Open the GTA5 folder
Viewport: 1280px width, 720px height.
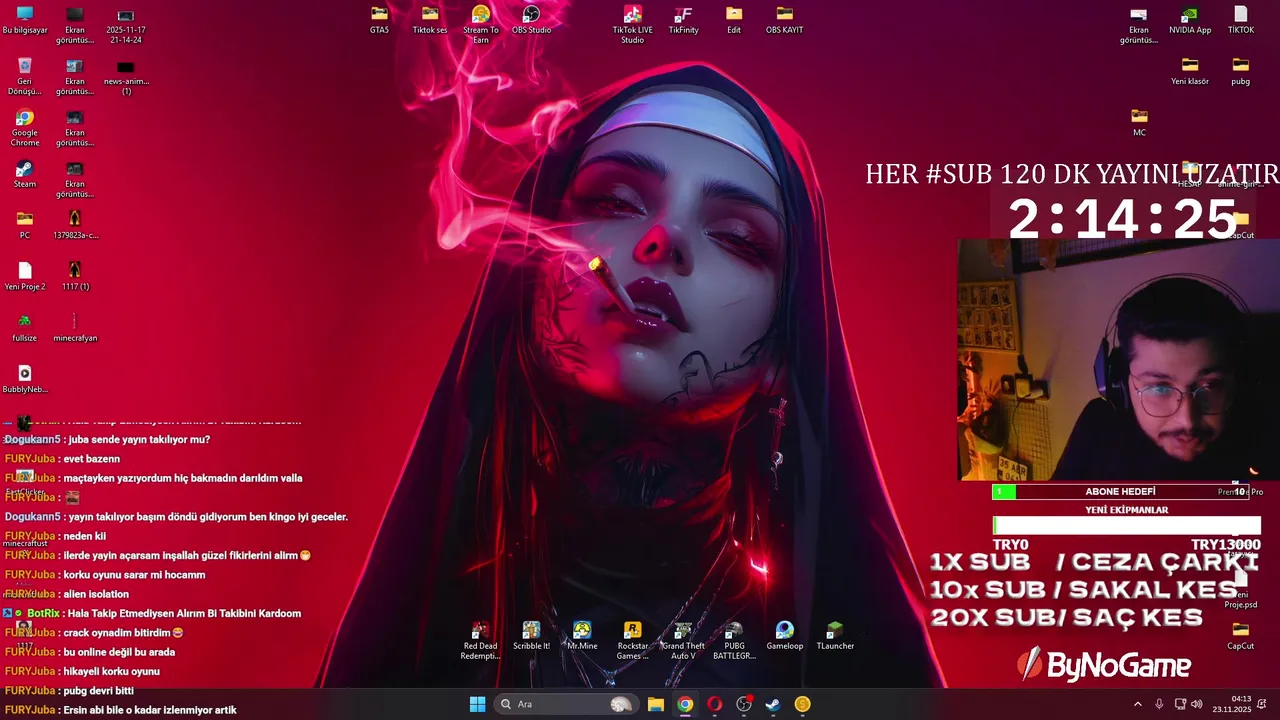(x=379, y=20)
